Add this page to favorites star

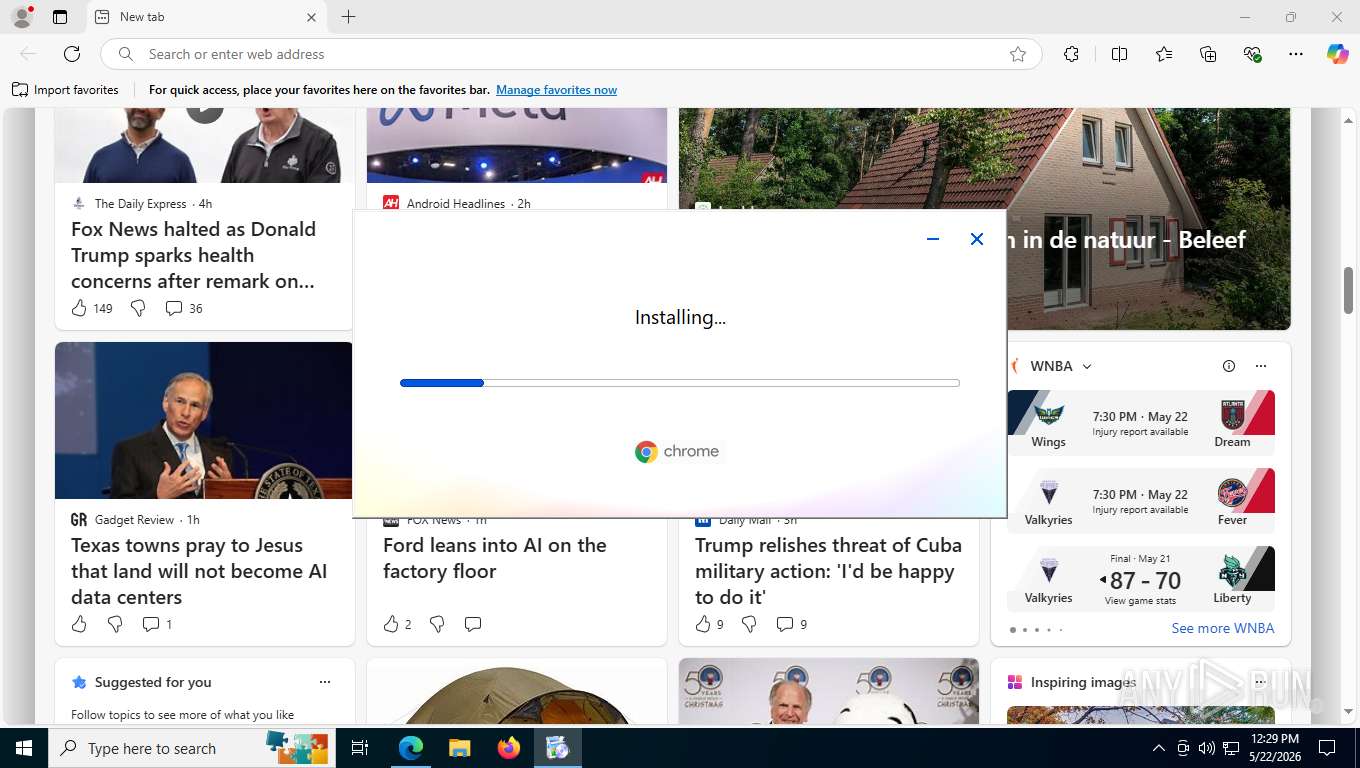(x=1018, y=54)
